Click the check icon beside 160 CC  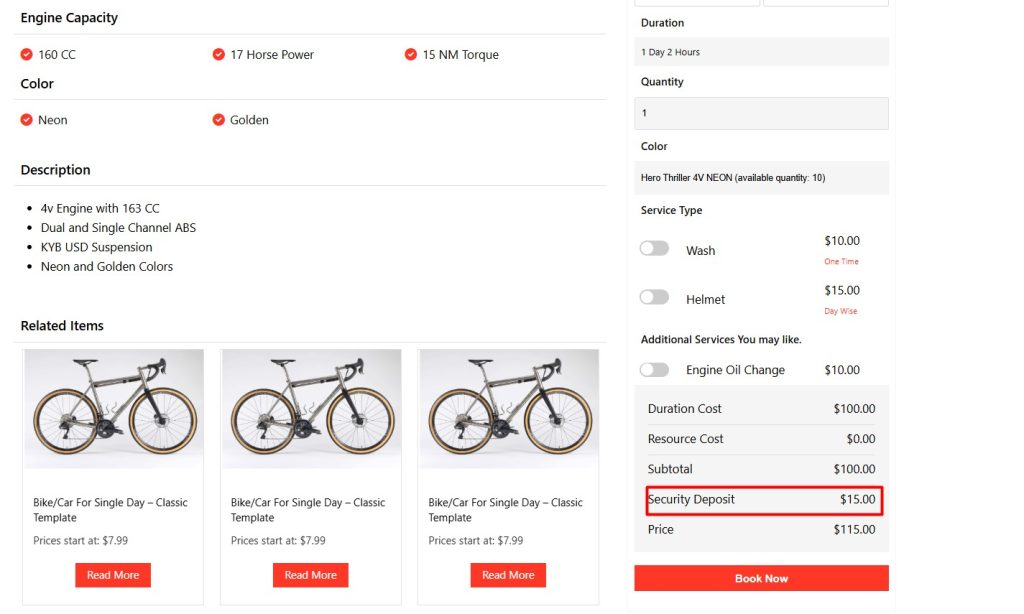tap(26, 54)
